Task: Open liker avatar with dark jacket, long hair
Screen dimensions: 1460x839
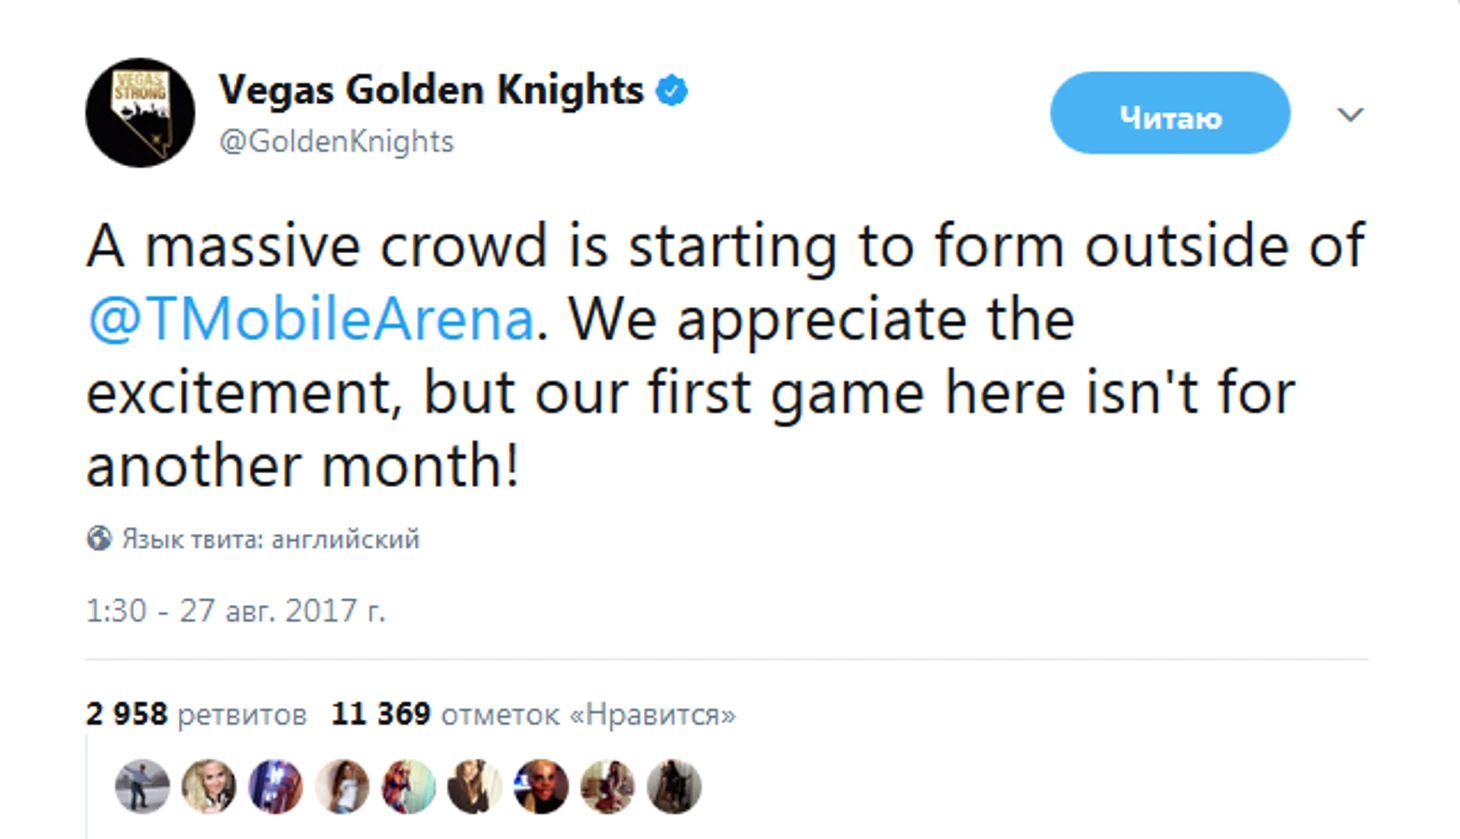Action: (474, 786)
